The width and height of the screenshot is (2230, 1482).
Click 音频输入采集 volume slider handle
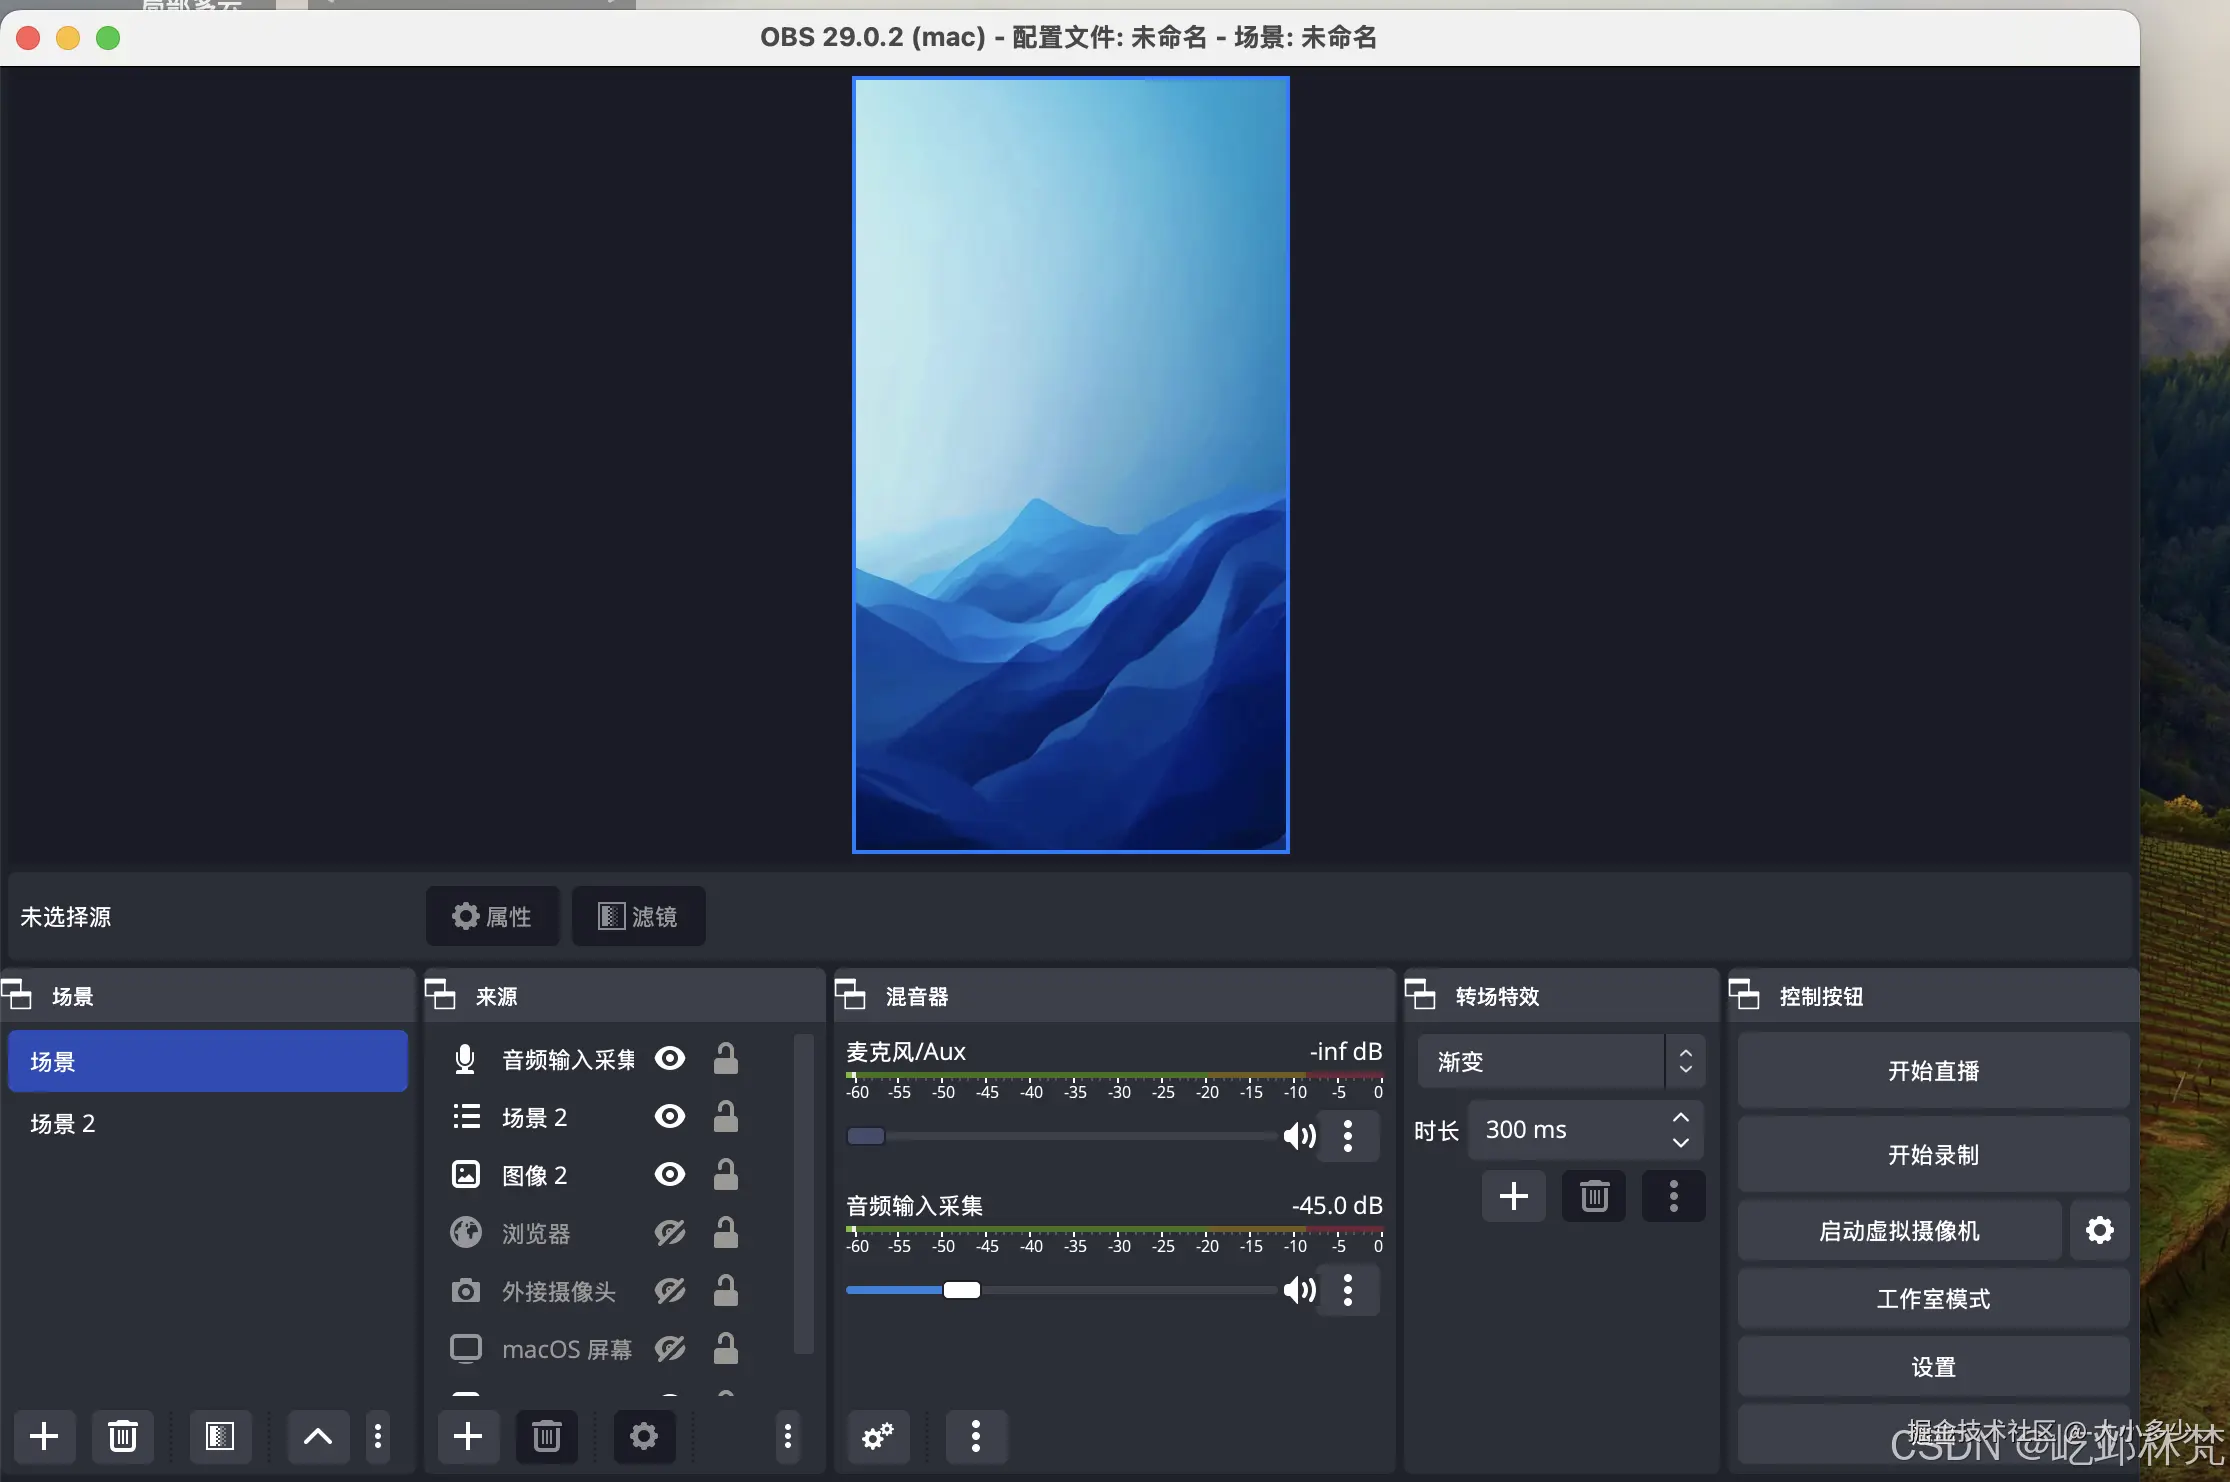click(x=961, y=1290)
